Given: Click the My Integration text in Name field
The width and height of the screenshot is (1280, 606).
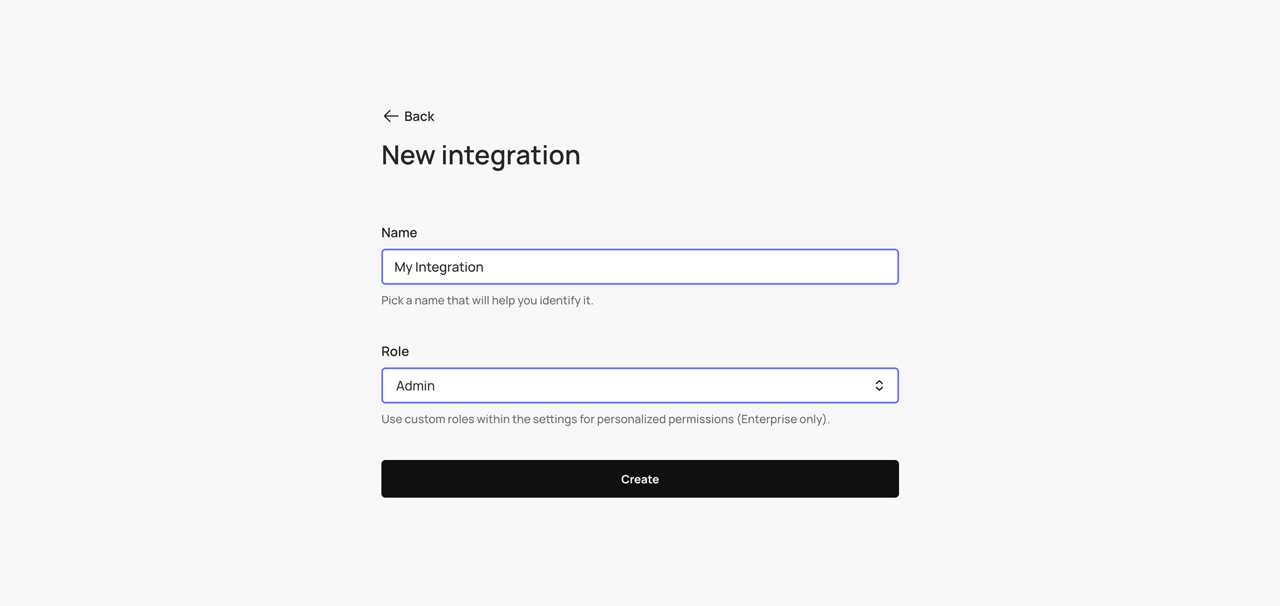Looking at the screenshot, I should click(x=439, y=267).
